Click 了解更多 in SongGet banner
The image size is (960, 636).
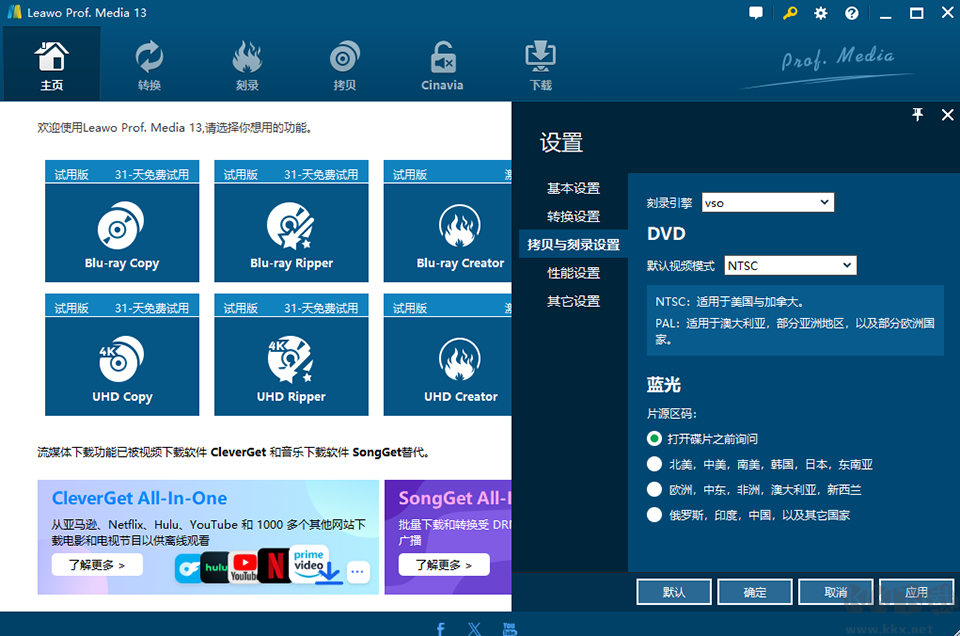coord(444,564)
